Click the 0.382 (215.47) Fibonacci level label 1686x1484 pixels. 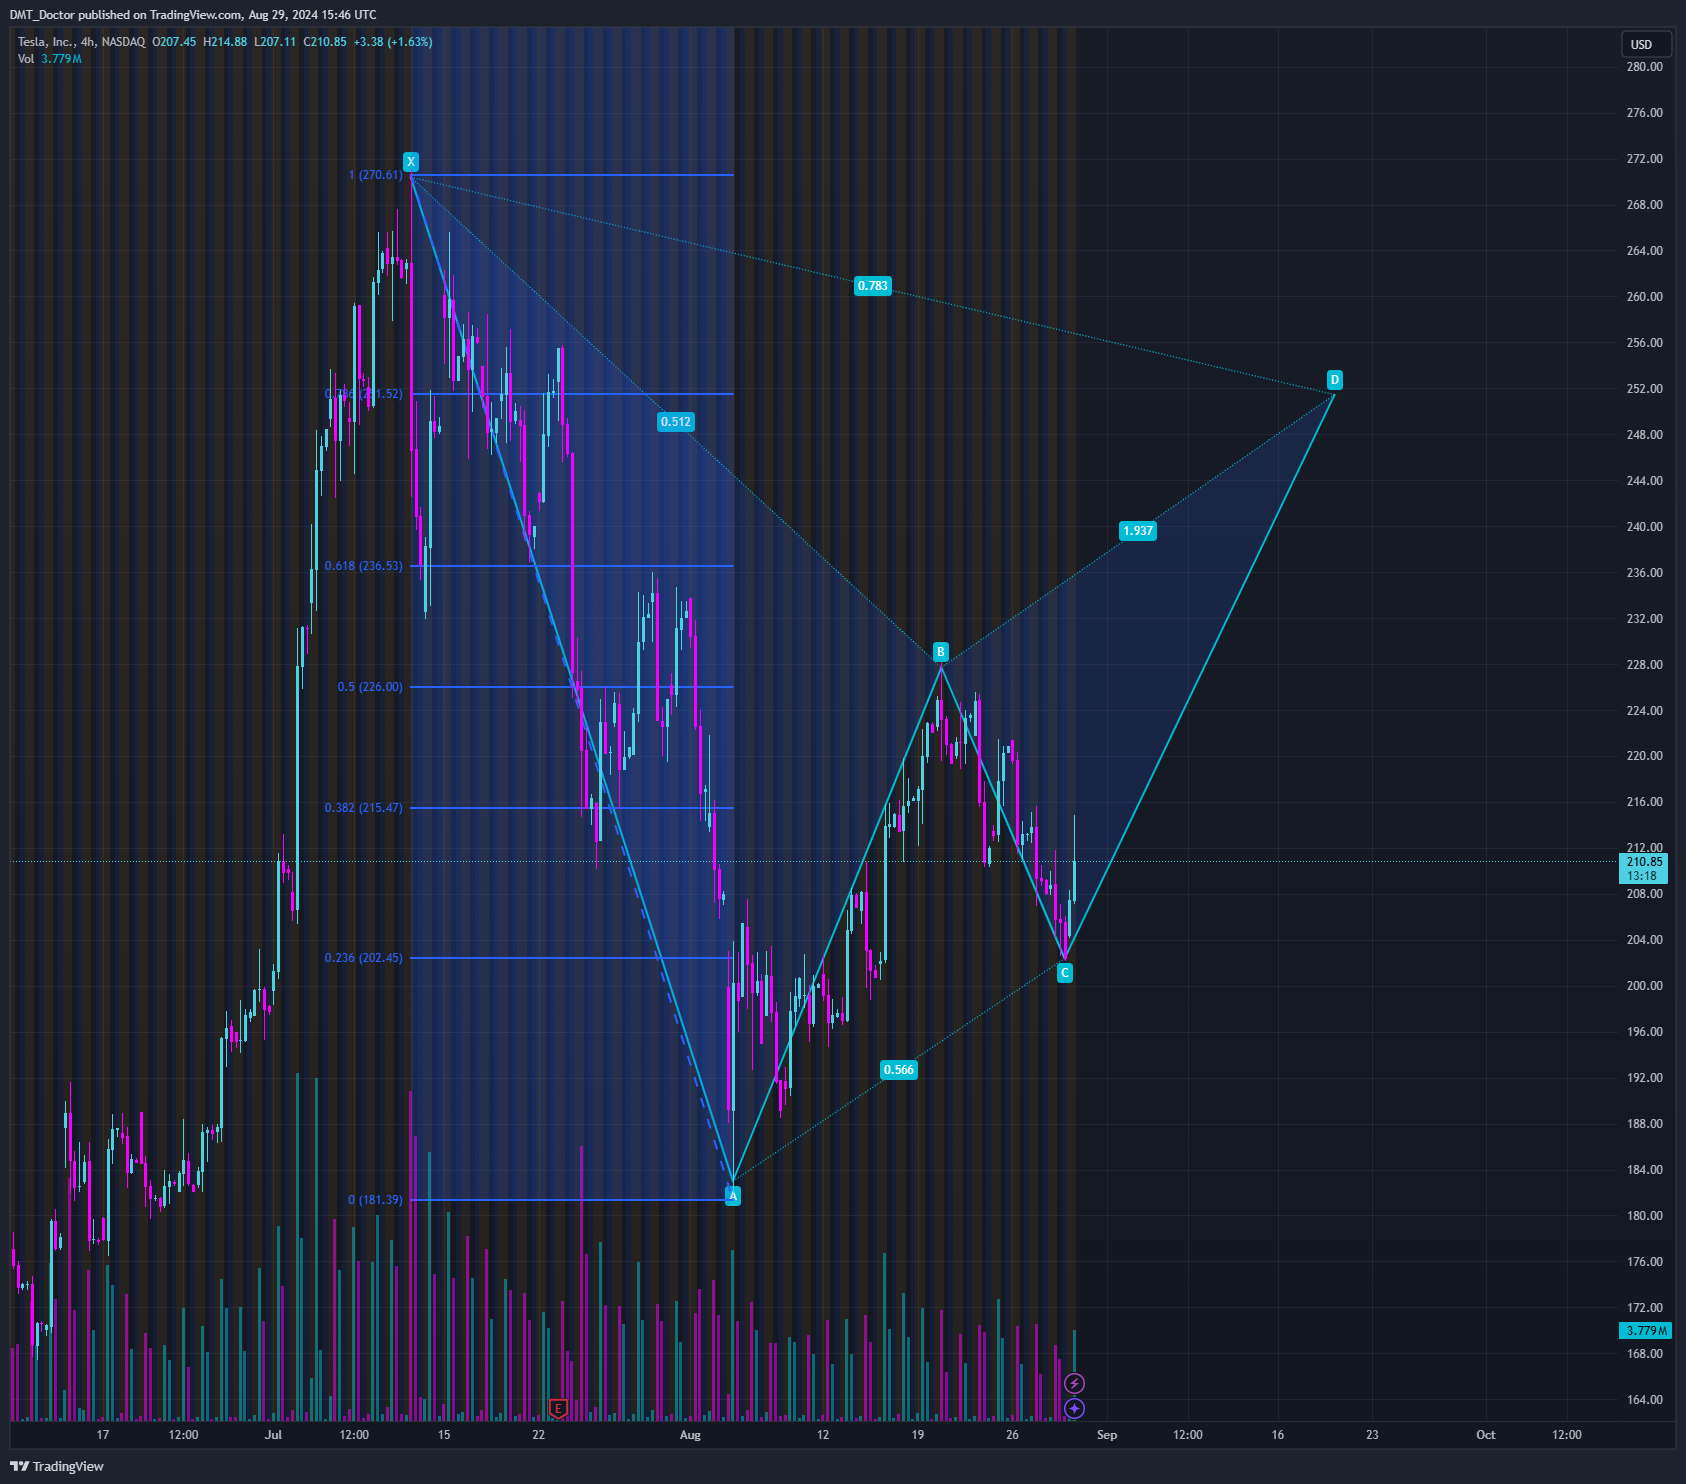pos(364,808)
